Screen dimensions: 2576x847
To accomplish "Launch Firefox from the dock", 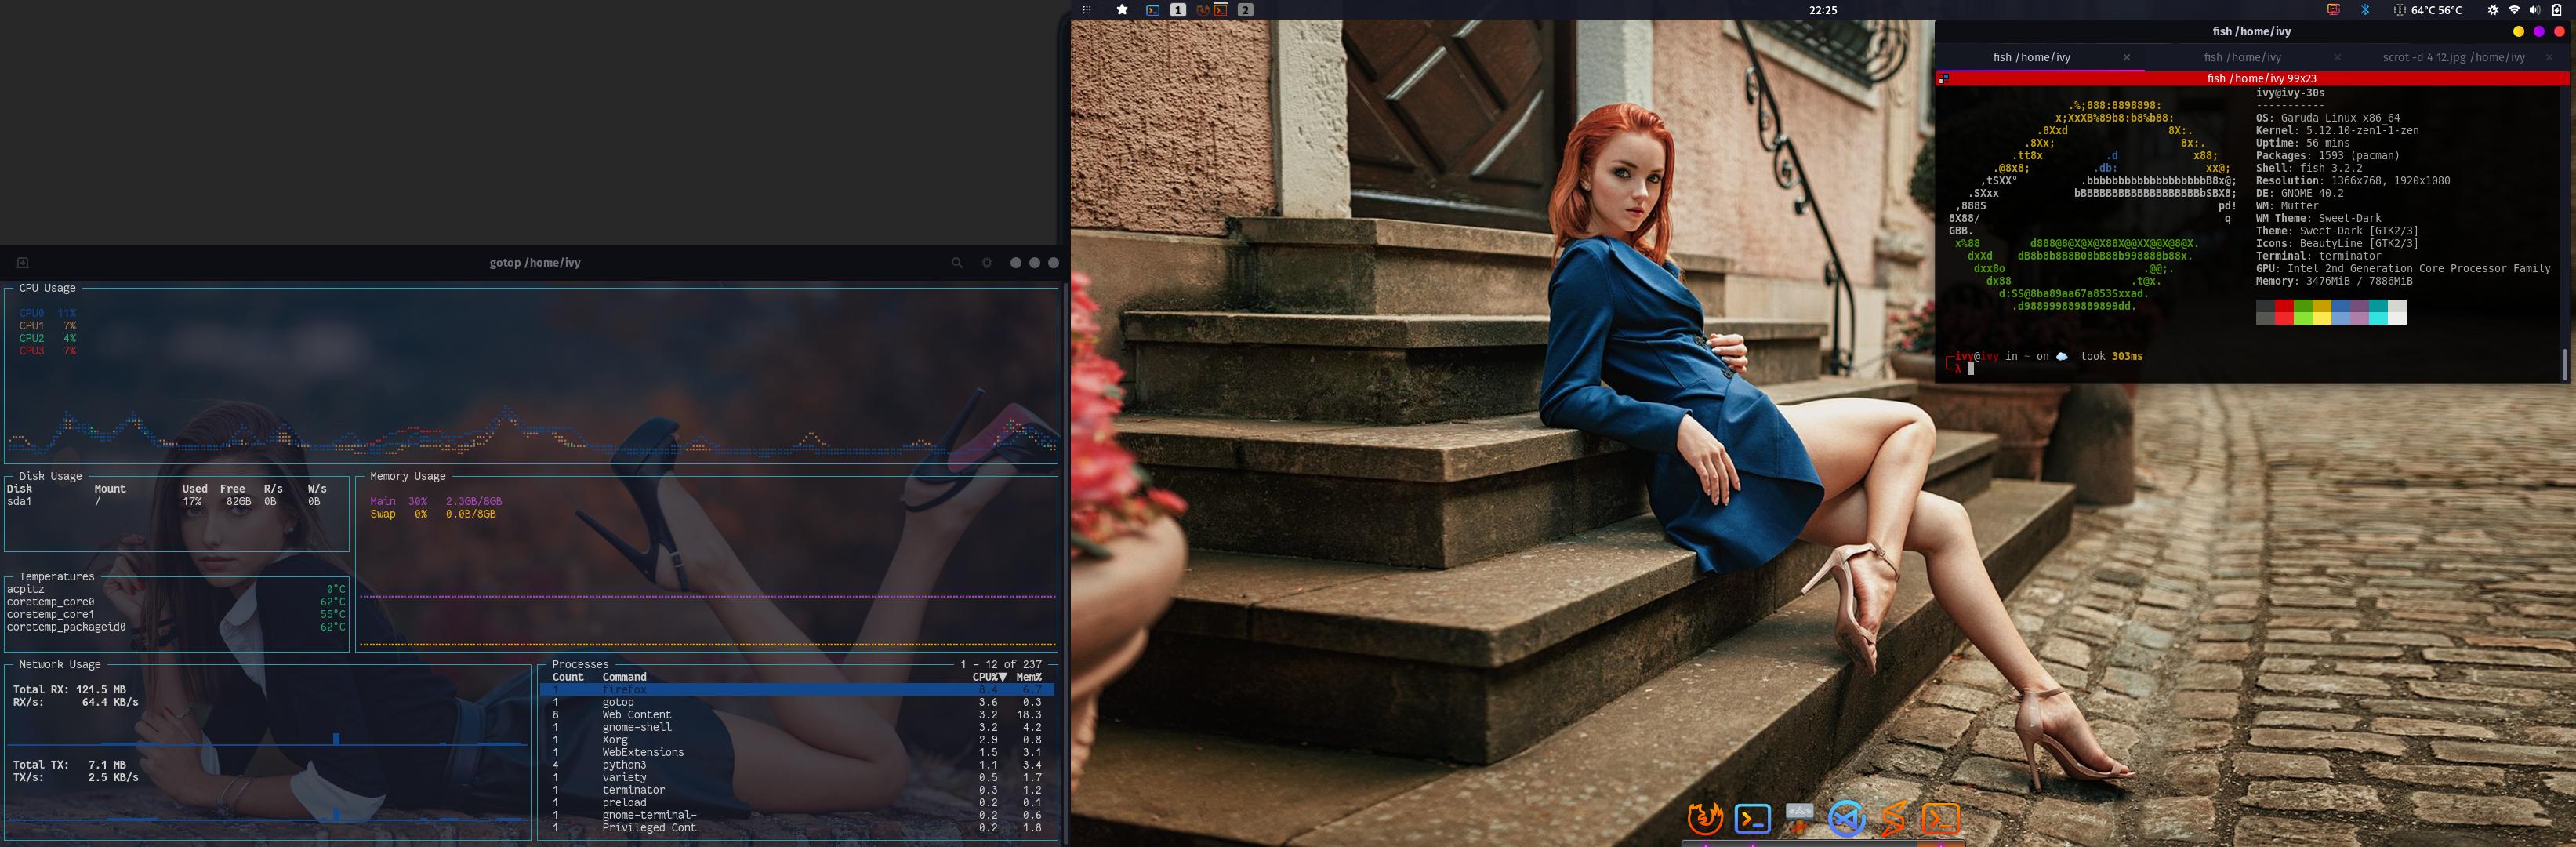I will 1705,819.
